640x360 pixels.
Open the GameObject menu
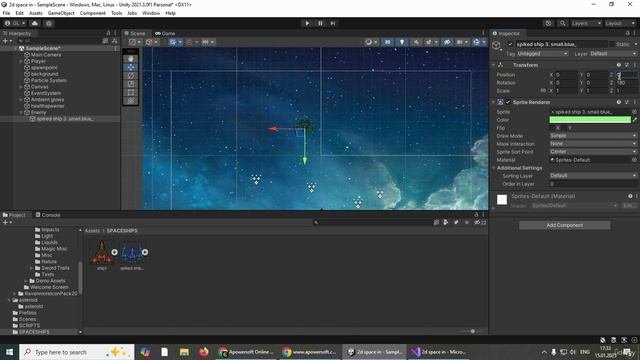click(61, 13)
